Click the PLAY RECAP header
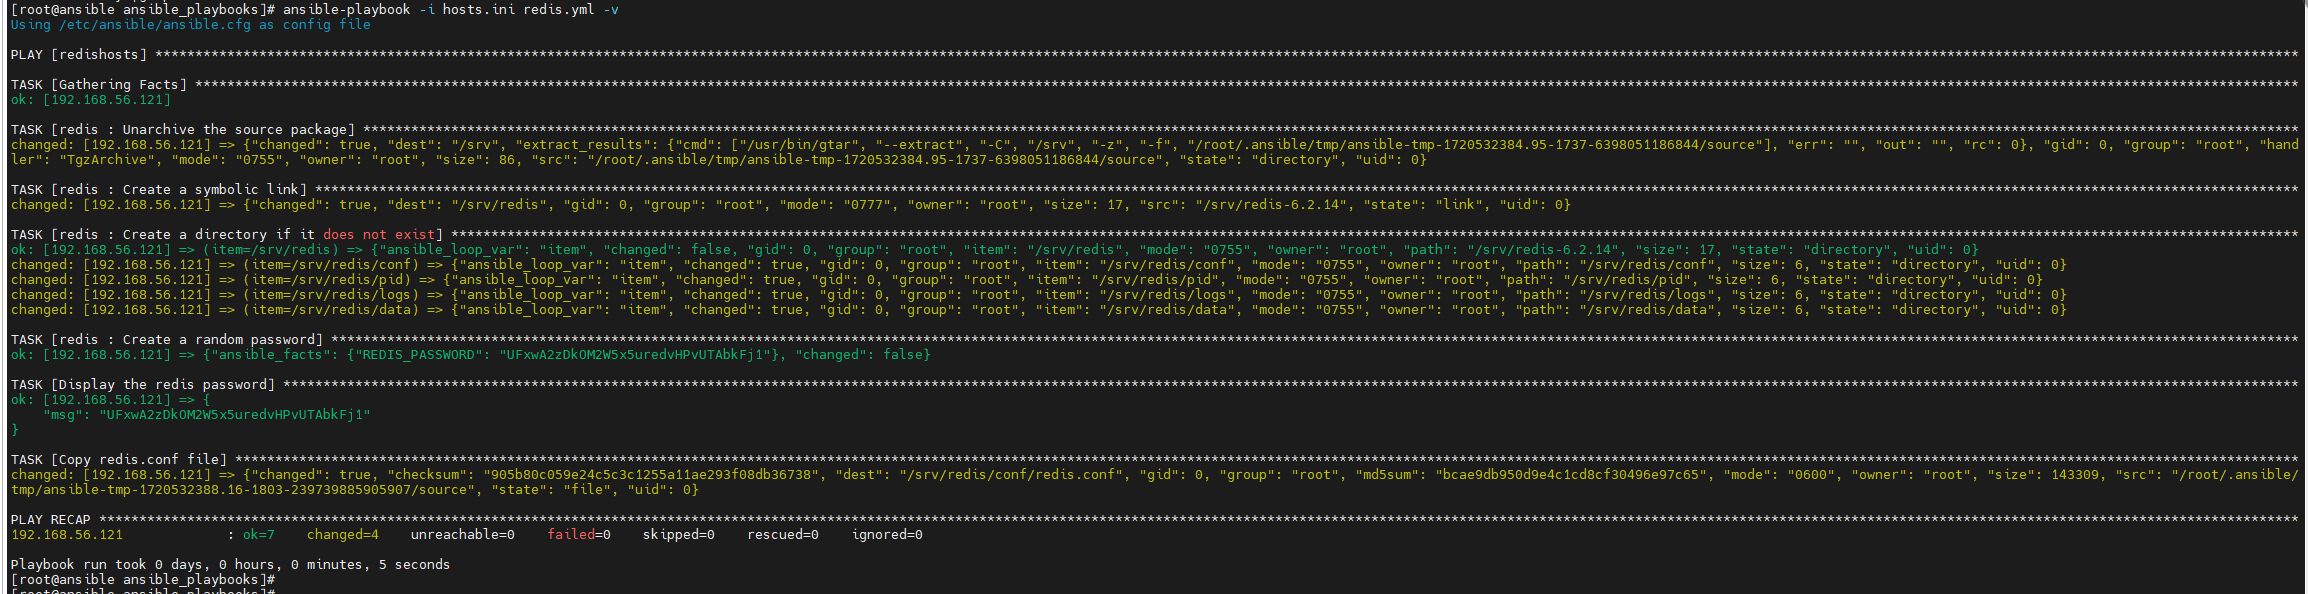 pyautogui.click(x=51, y=520)
